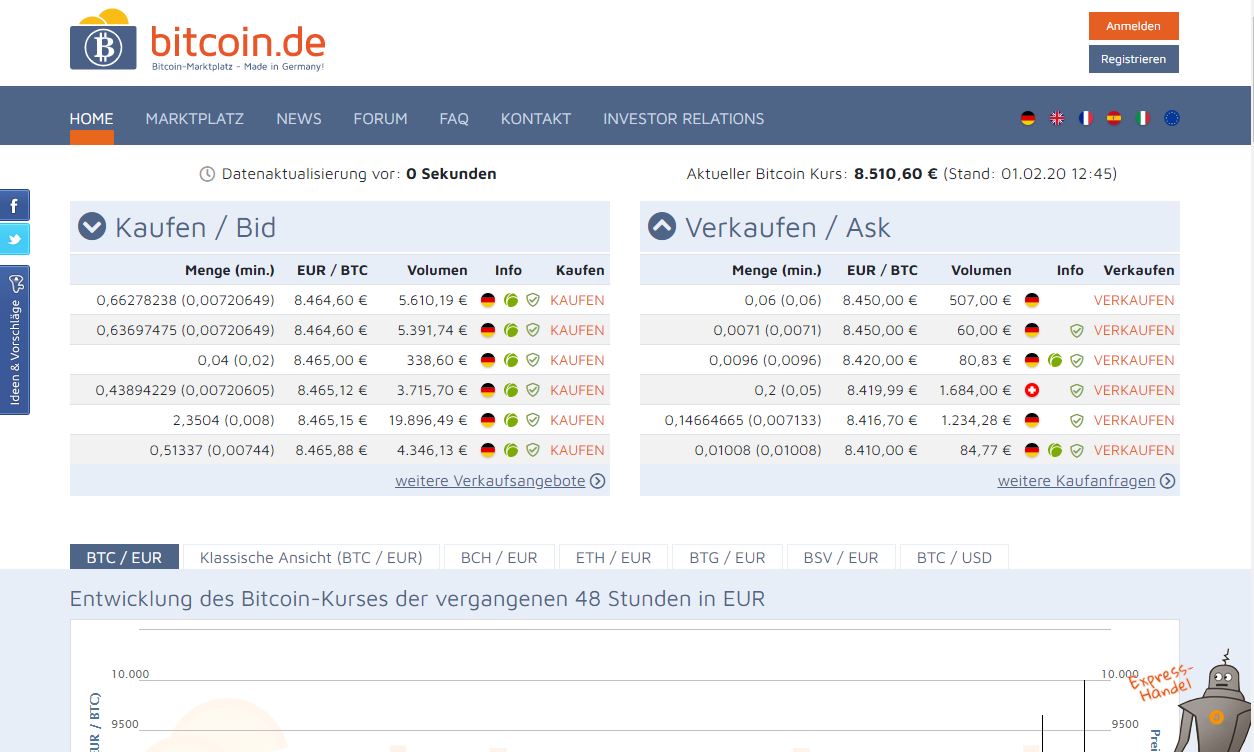The image size is (1254, 752).
Task: Click VERKAUFEN for the 0,0071 request
Action: [1134, 330]
